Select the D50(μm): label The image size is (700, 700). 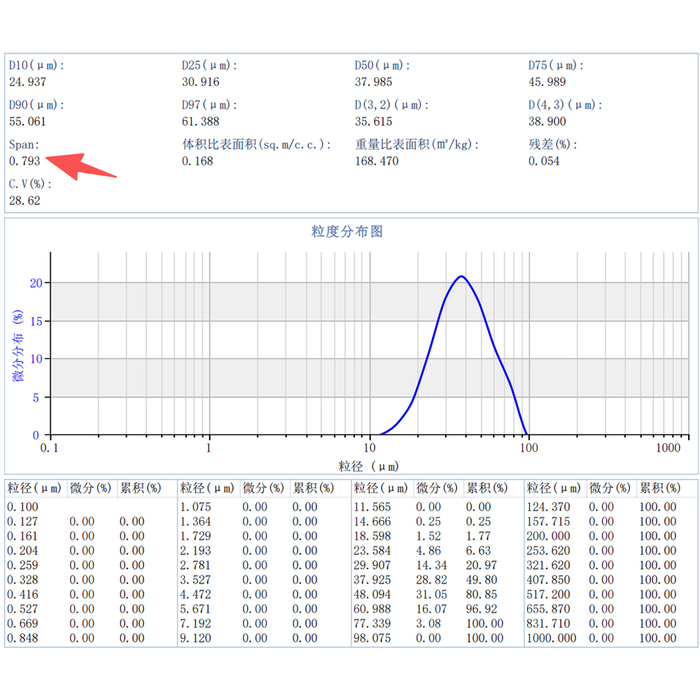point(383,65)
